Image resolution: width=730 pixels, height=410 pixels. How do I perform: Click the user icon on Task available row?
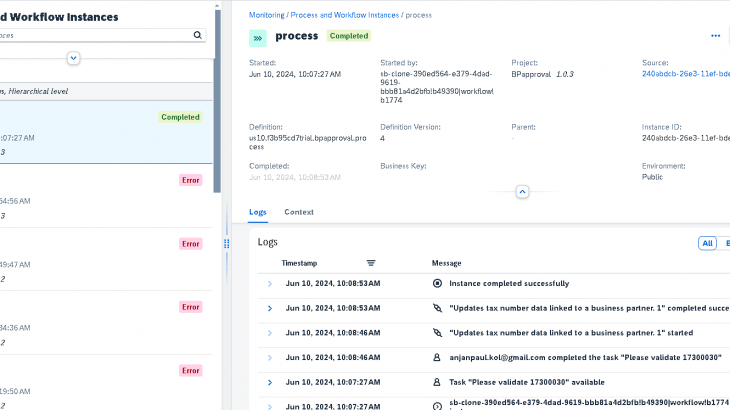(x=437, y=382)
